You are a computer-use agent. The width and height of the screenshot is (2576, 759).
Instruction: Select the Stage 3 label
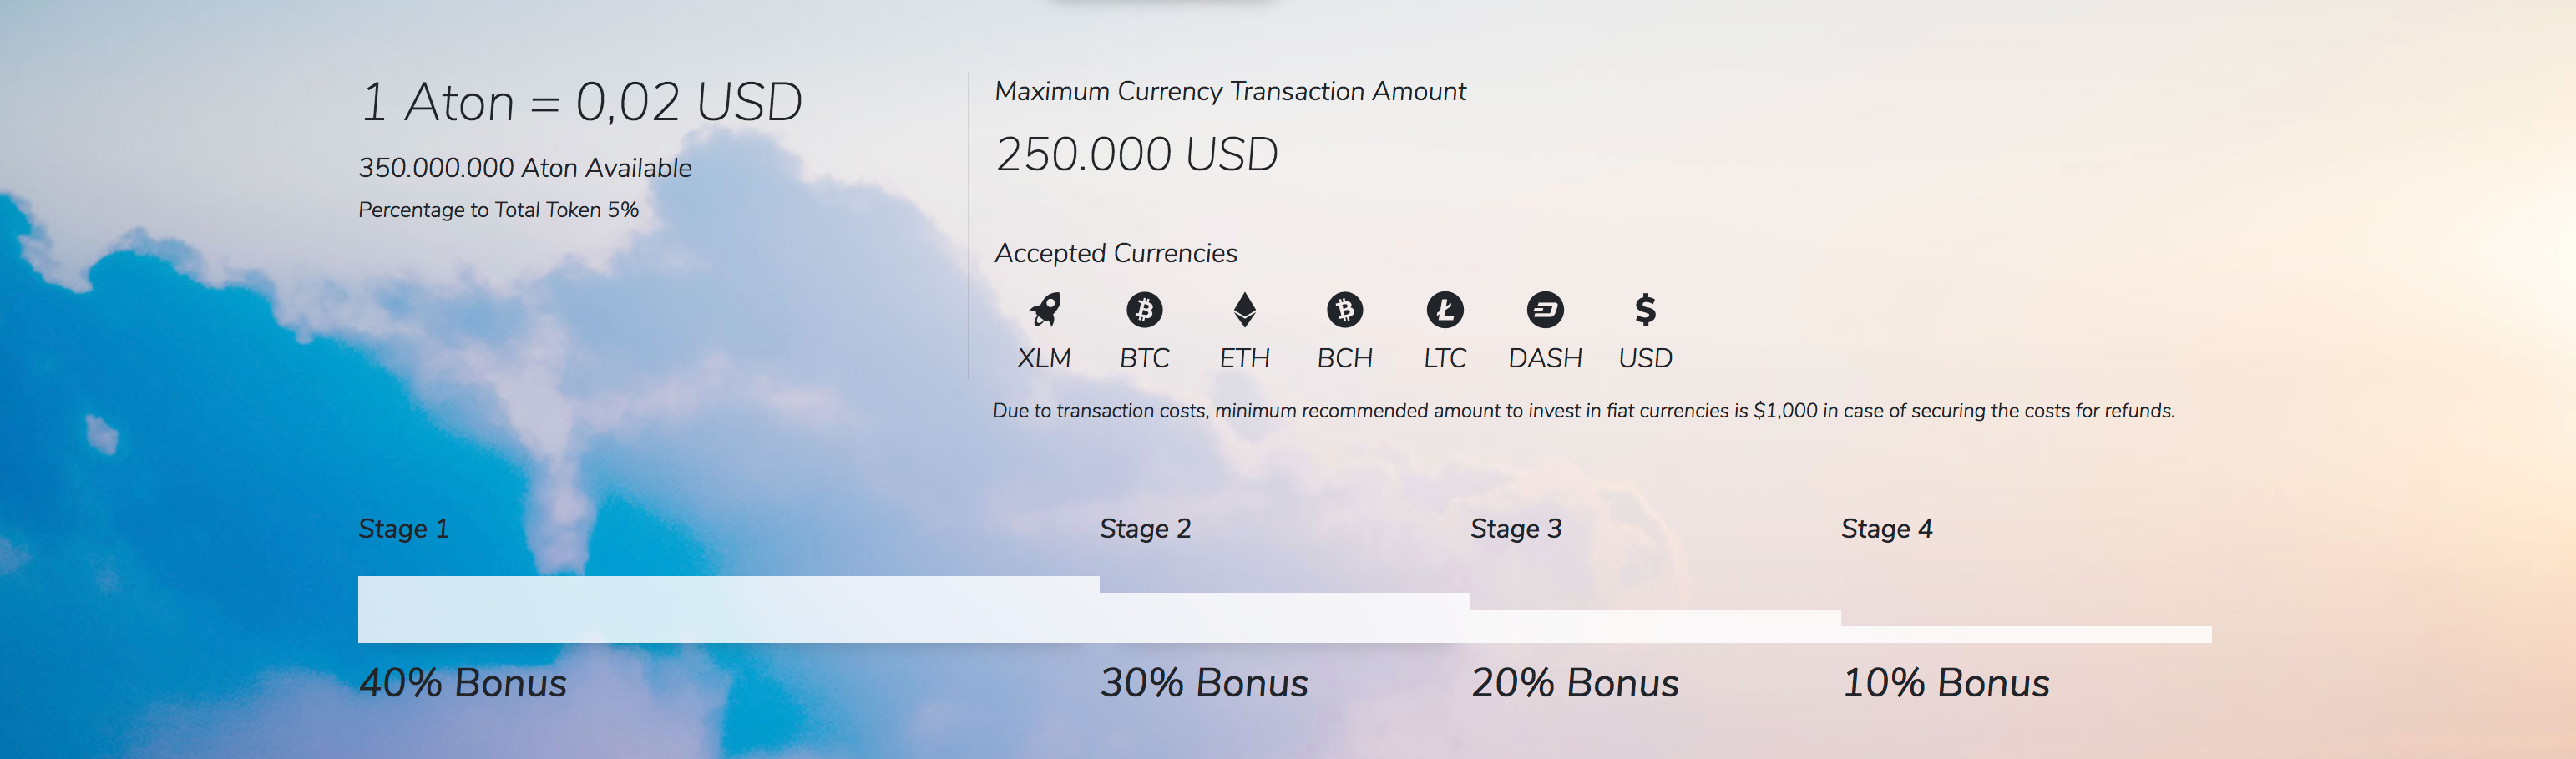click(x=1516, y=528)
